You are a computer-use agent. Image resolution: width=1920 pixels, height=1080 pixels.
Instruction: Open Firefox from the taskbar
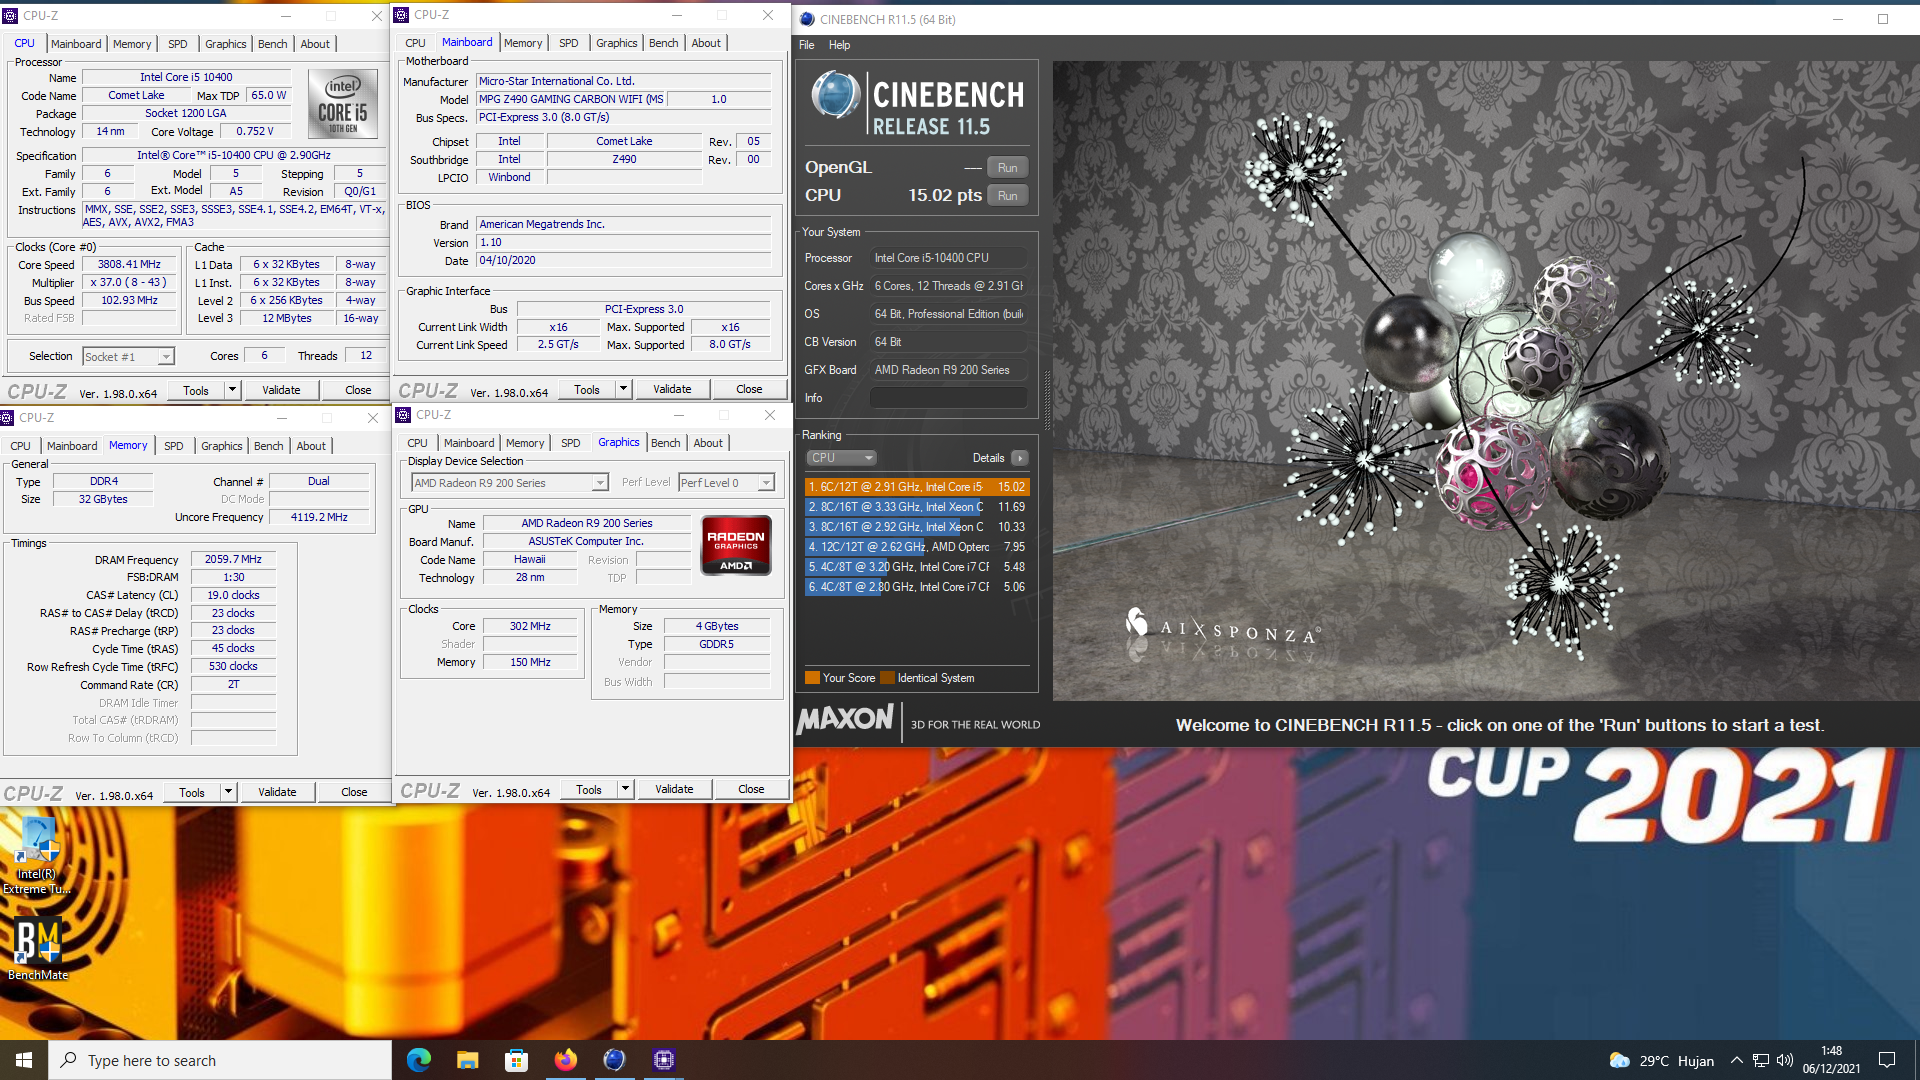(x=566, y=1060)
